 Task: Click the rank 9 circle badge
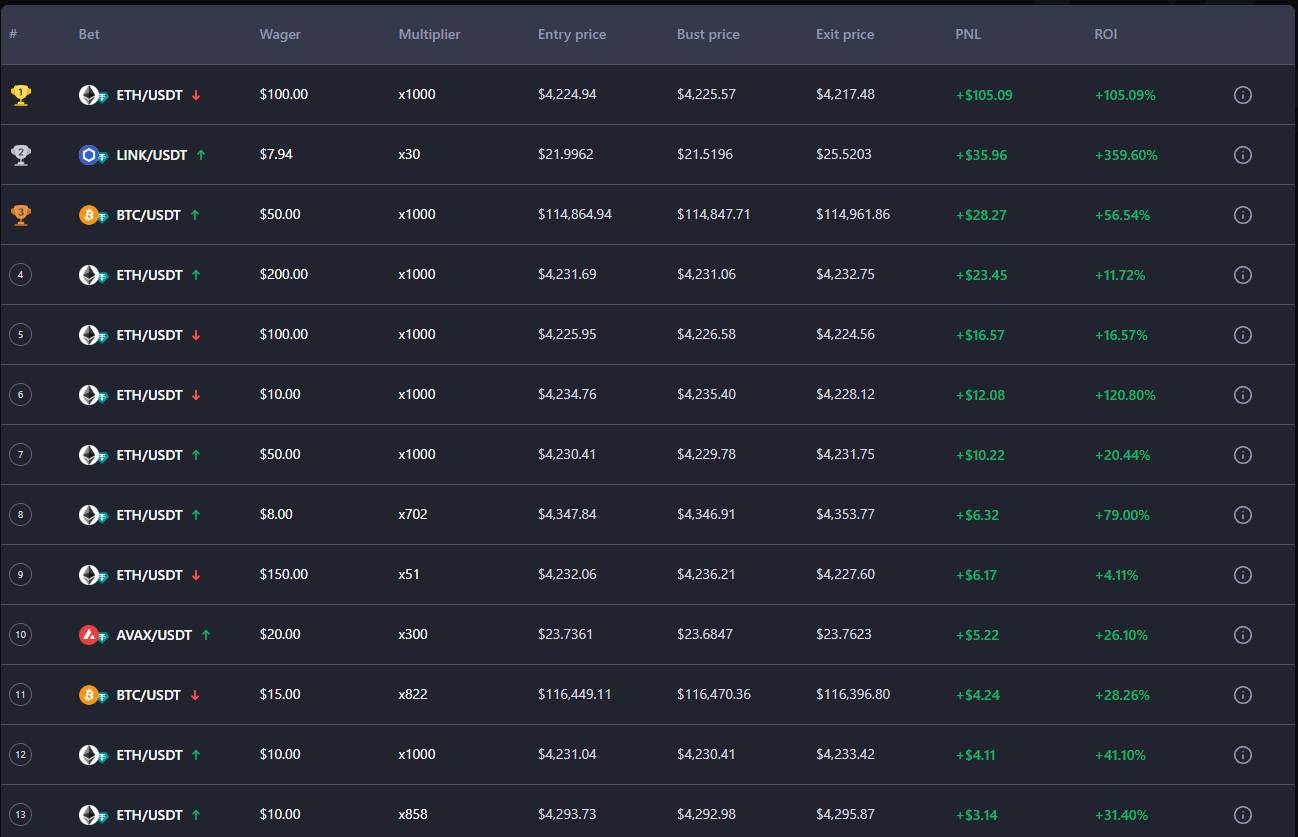click(x=20, y=575)
